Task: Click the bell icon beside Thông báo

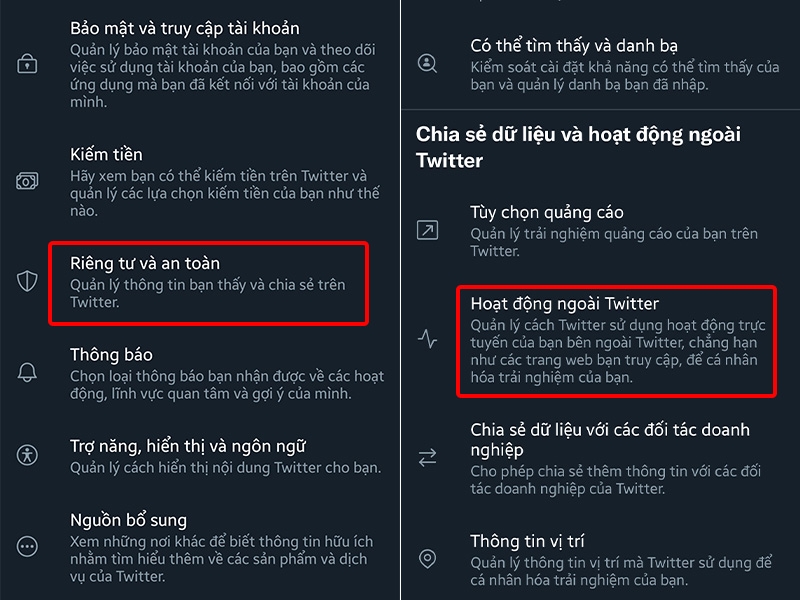Action: coord(25,374)
